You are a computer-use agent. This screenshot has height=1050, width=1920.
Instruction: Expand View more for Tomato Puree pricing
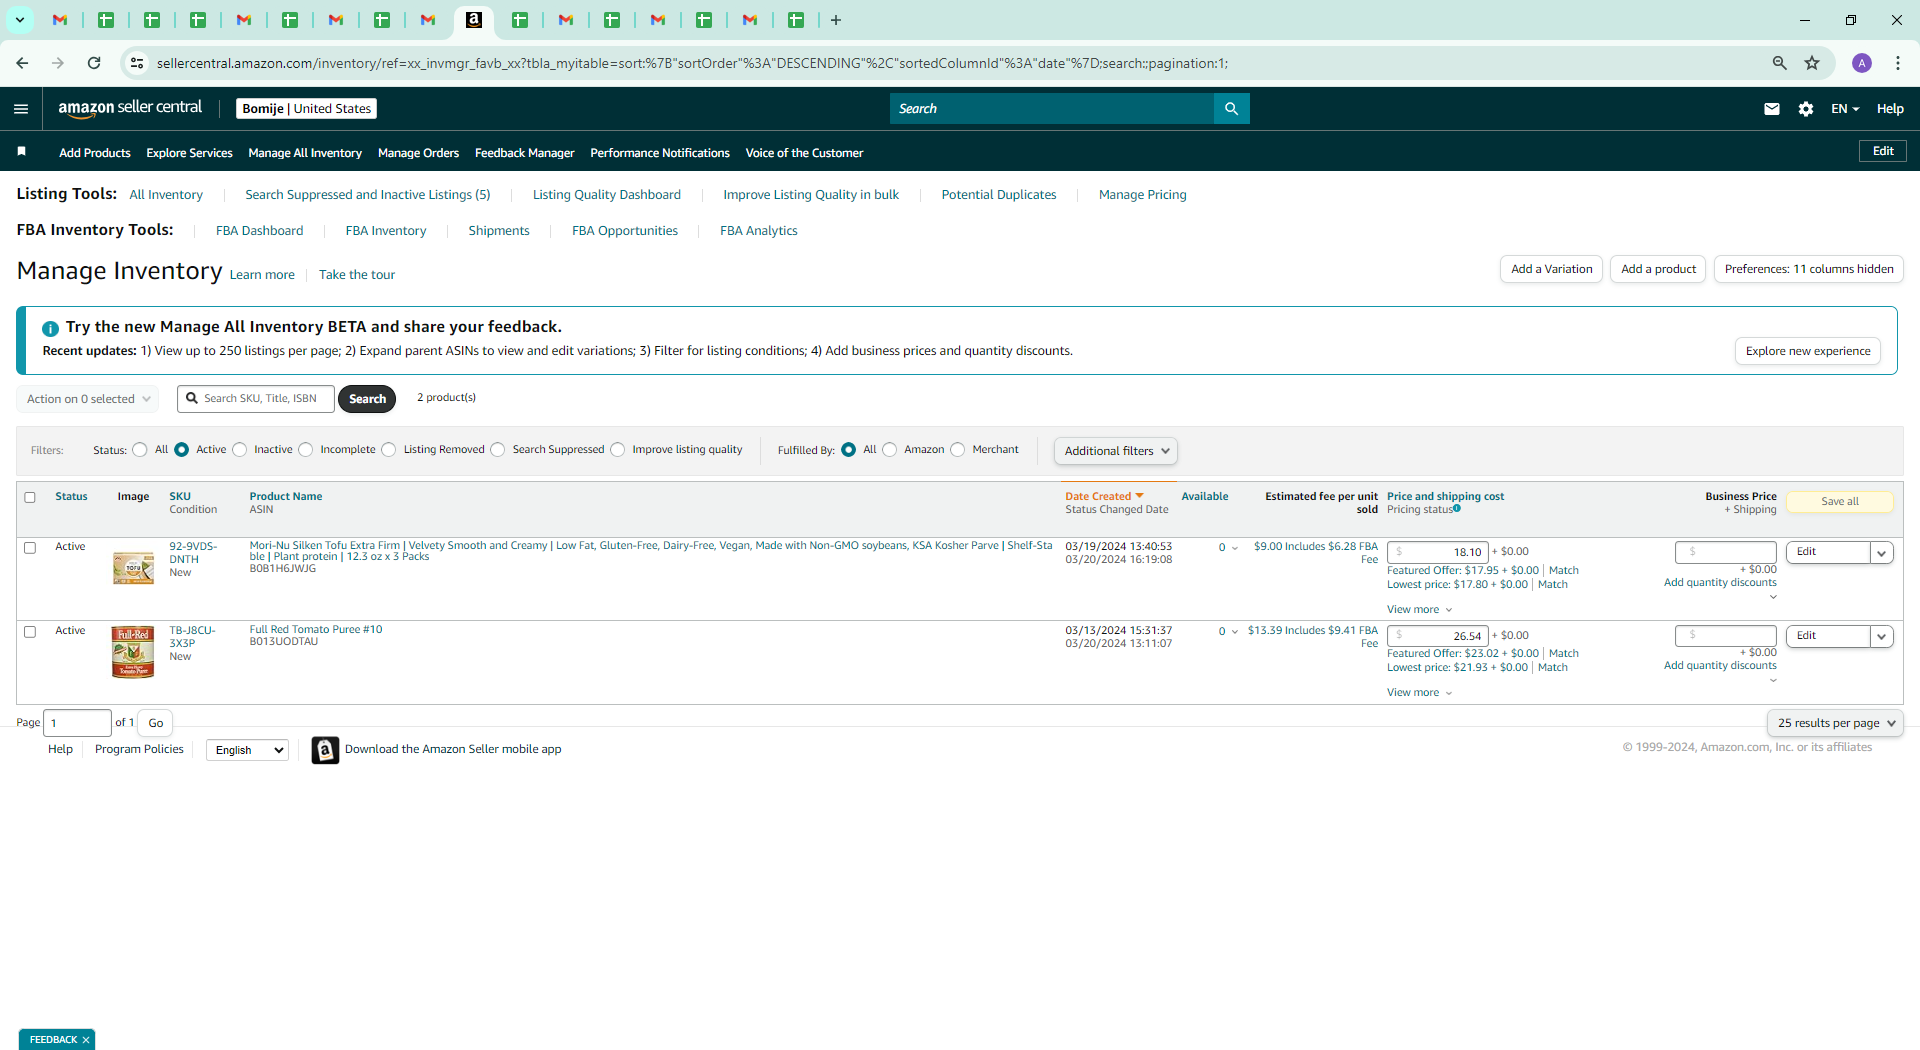pos(1419,693)
